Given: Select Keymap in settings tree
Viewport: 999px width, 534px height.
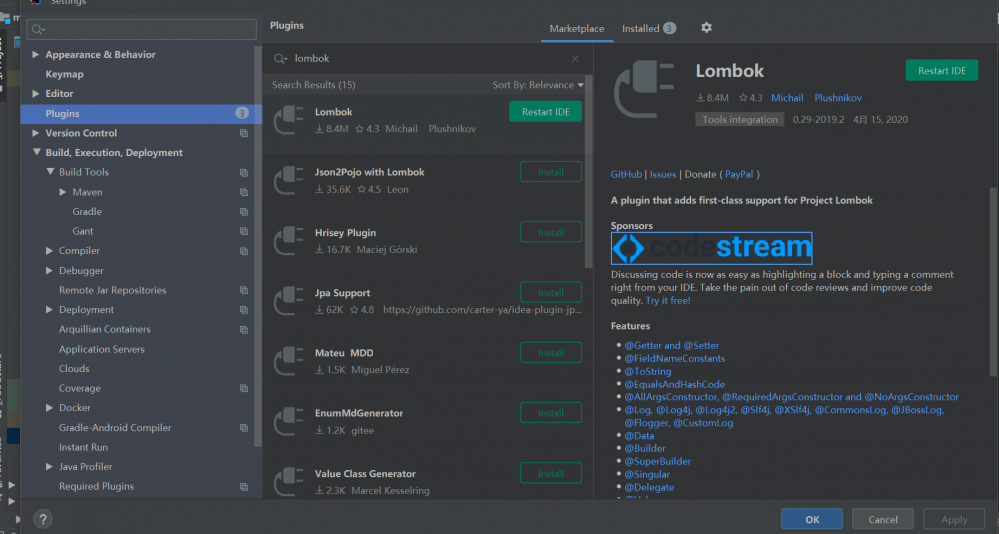Looking at the screenshot, I should (x=64, y=75).
